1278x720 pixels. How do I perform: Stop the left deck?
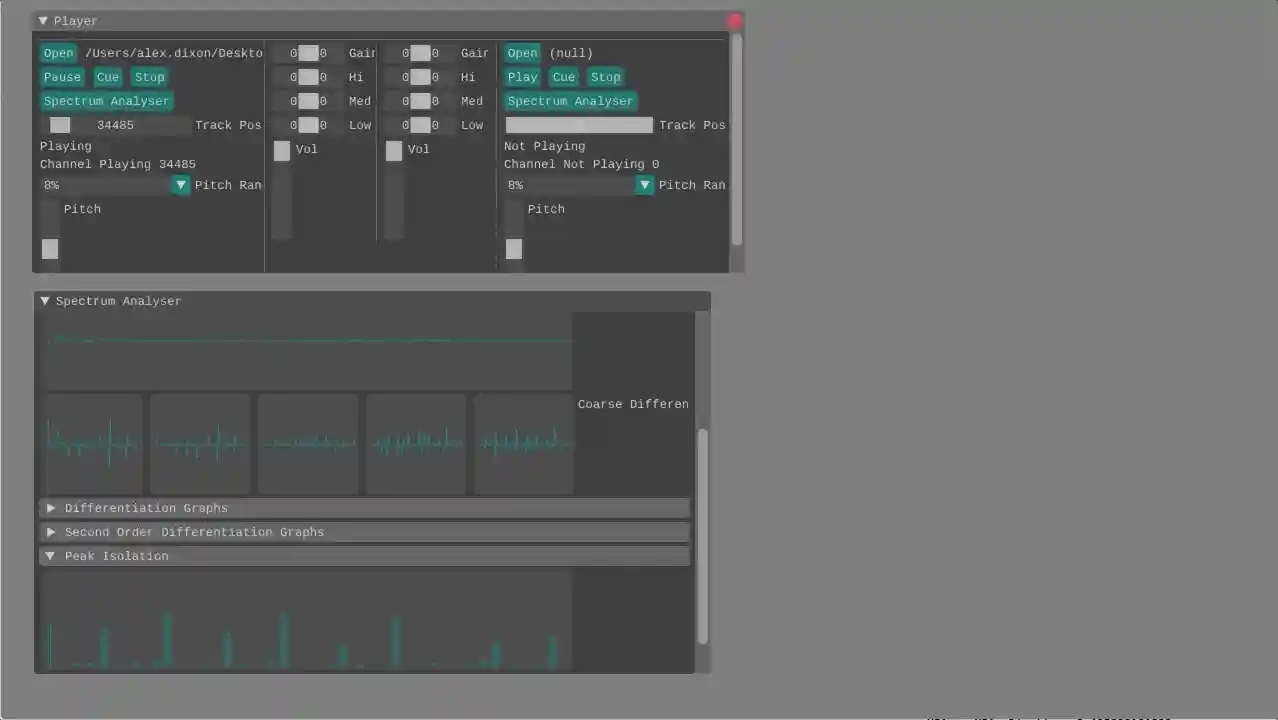149,77
